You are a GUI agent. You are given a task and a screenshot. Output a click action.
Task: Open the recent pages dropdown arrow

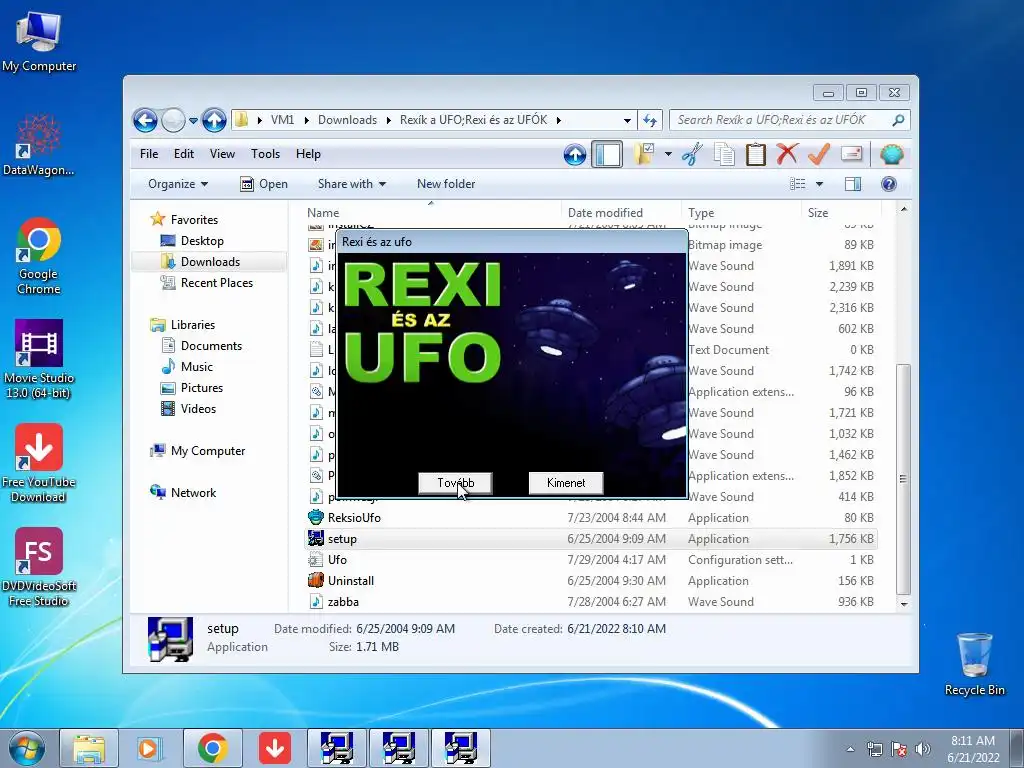(193, 121)
